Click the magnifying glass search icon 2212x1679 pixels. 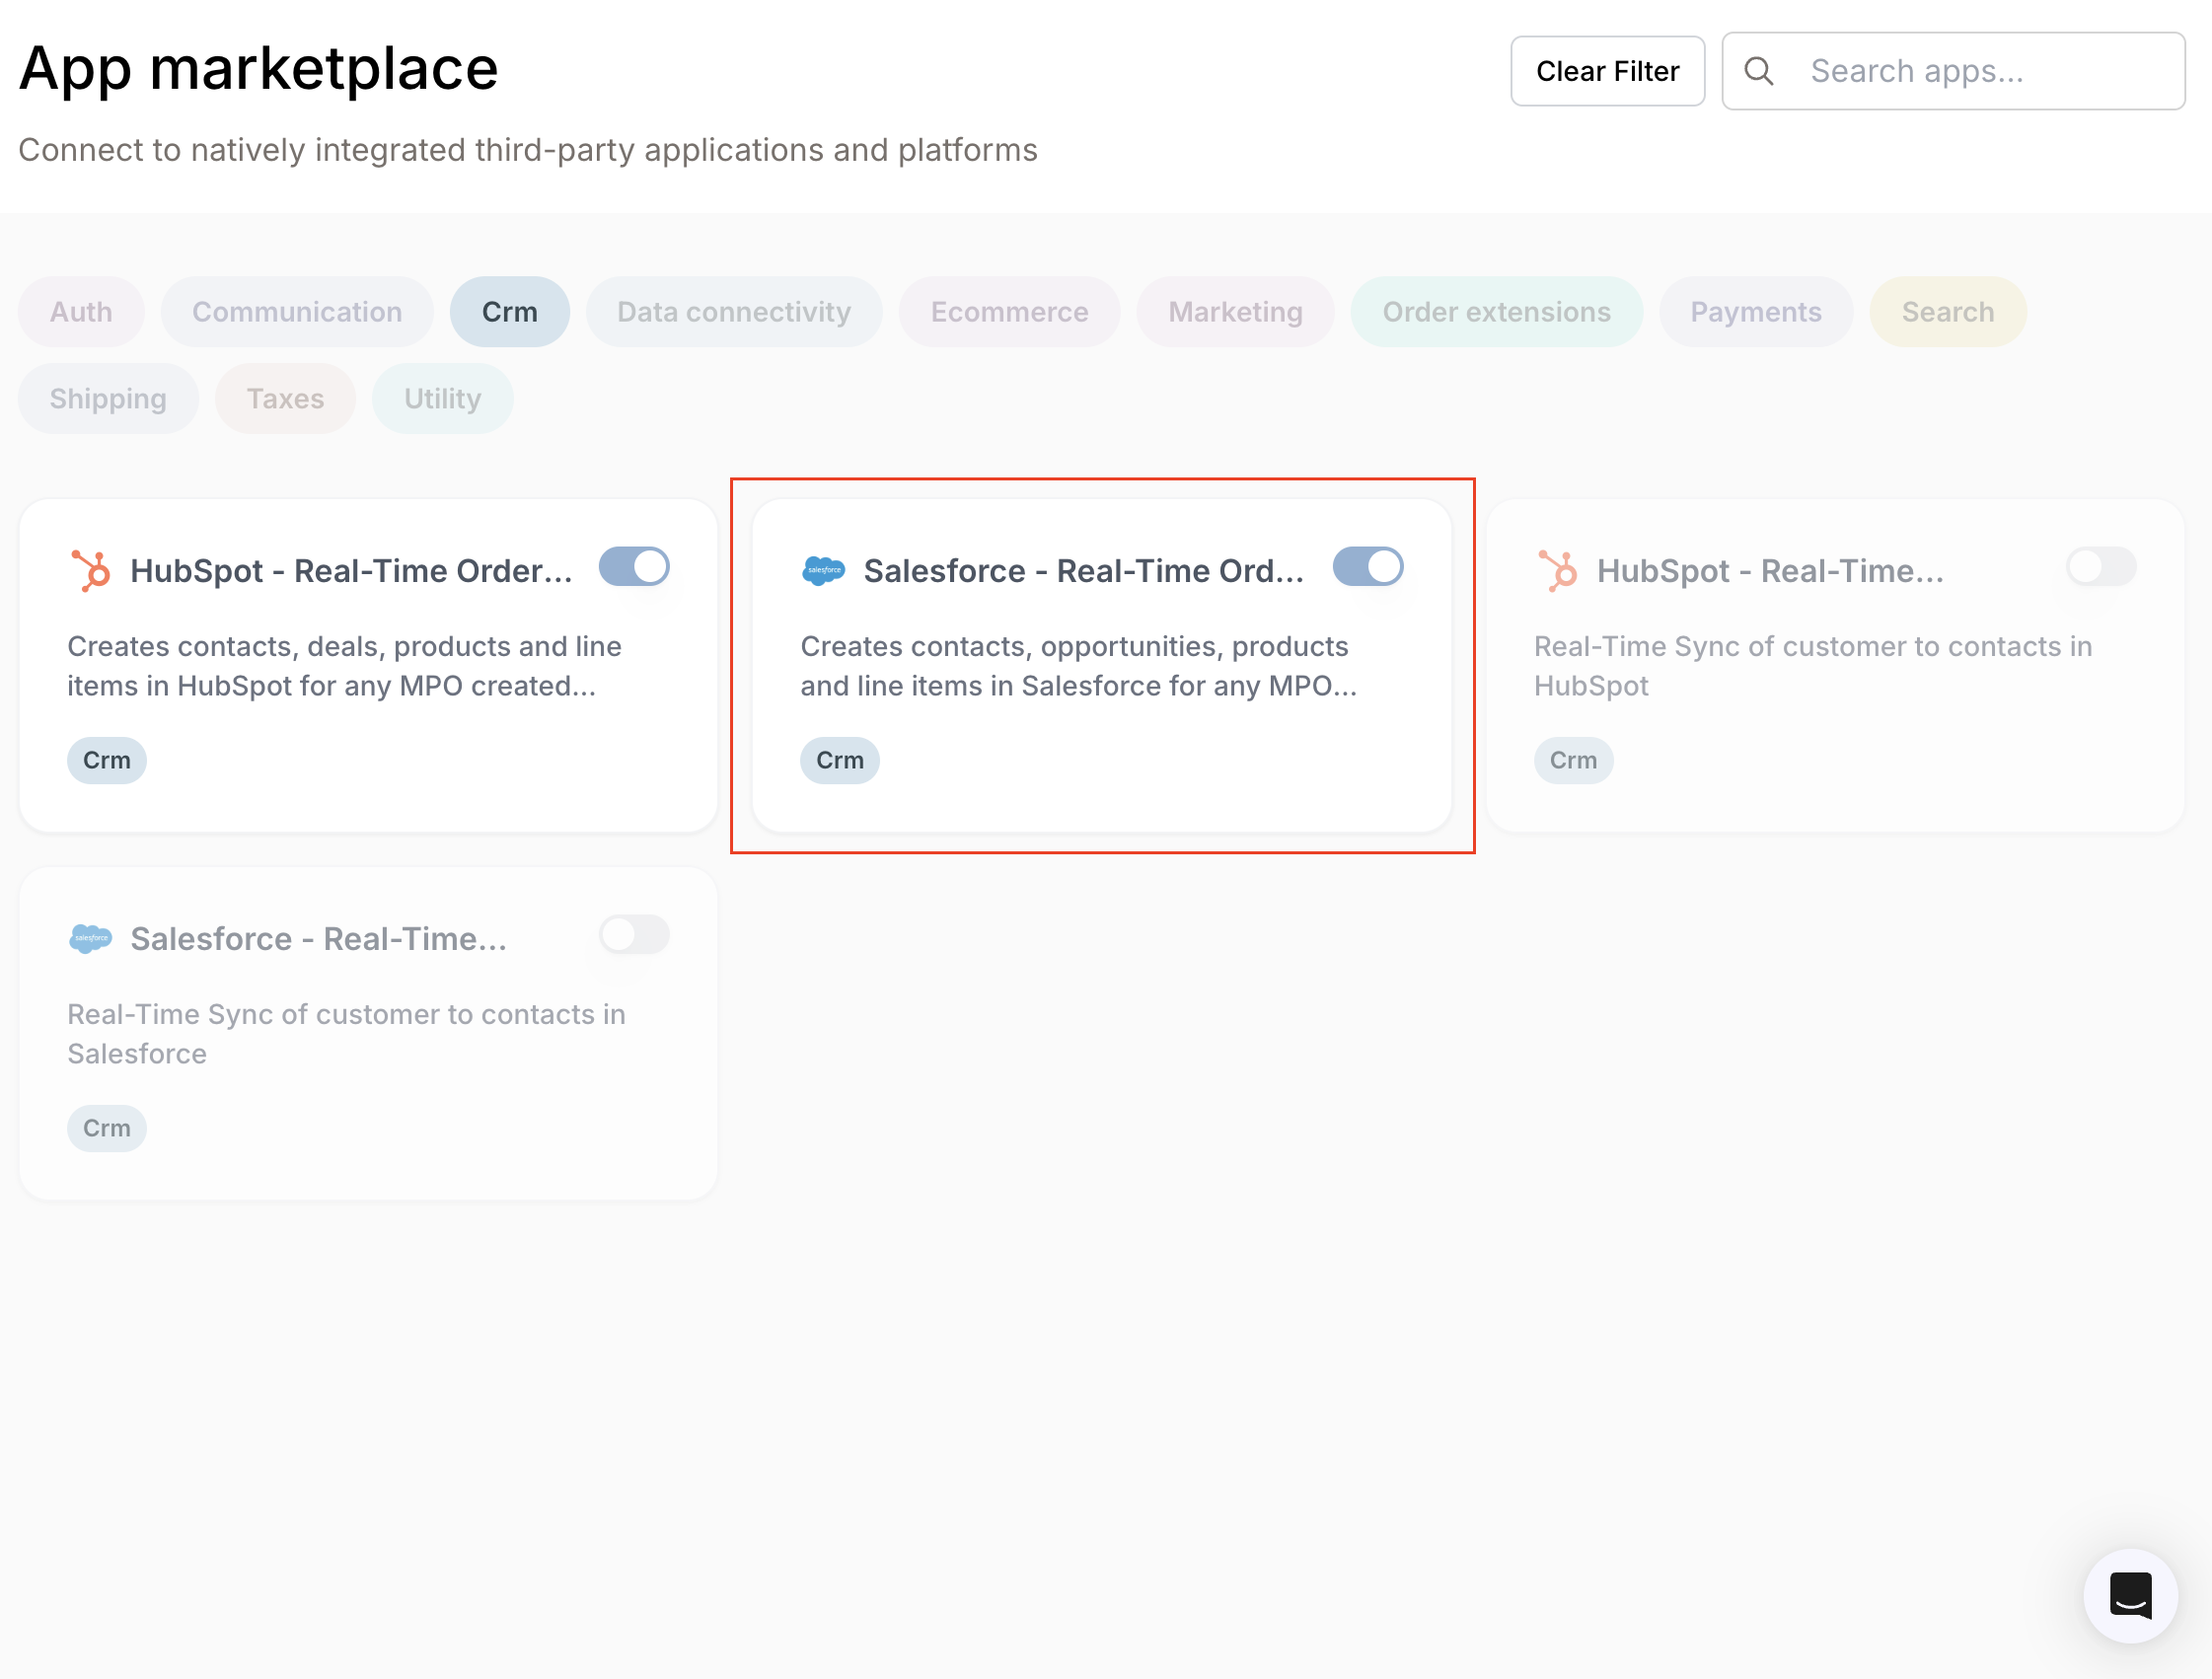click(1759, 70)
